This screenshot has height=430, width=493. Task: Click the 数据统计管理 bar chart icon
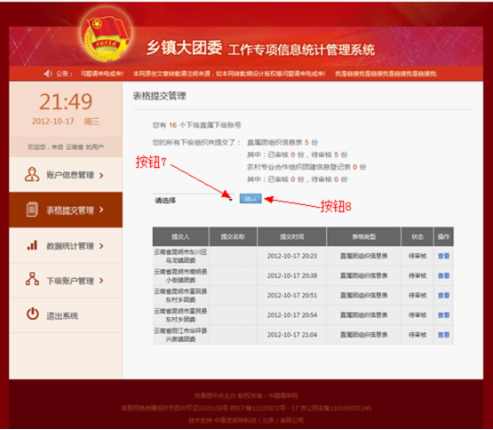32,245
